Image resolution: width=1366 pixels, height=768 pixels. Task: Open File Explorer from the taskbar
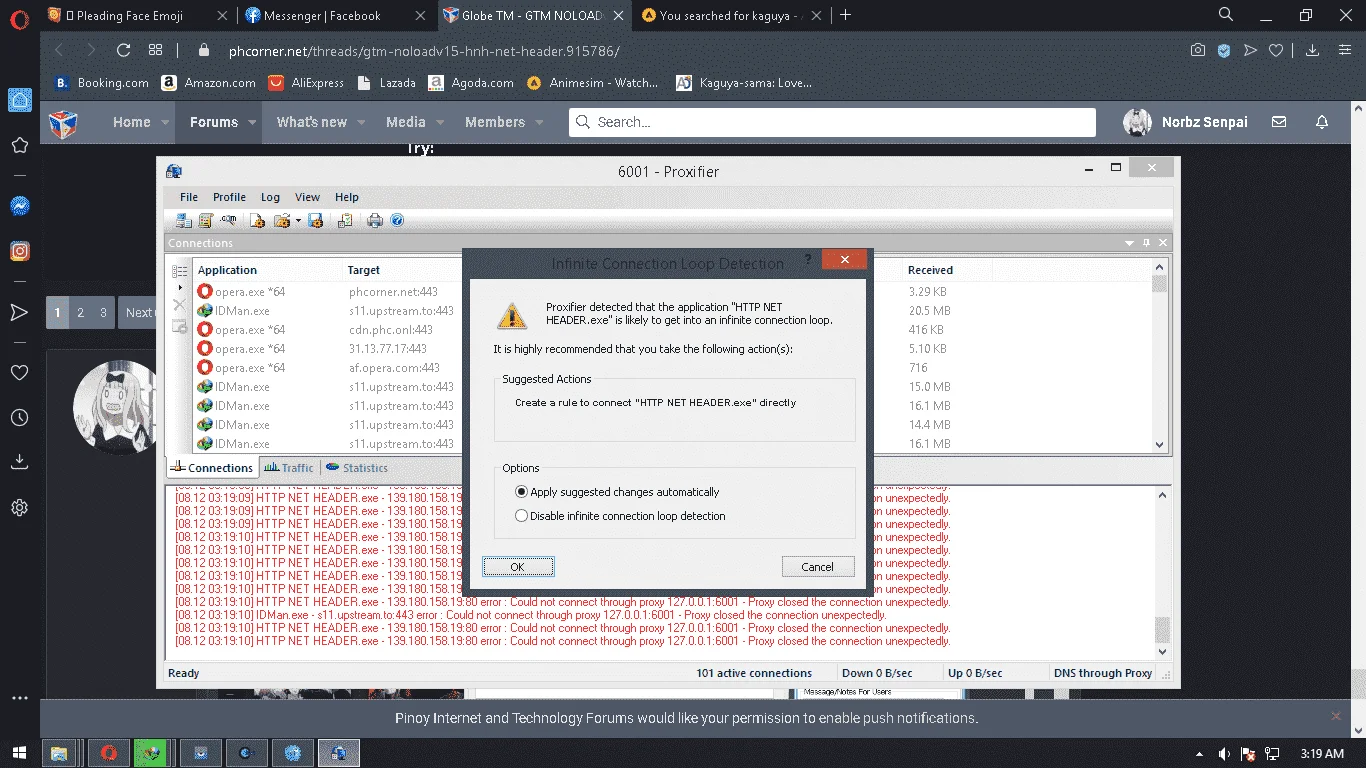59,753
